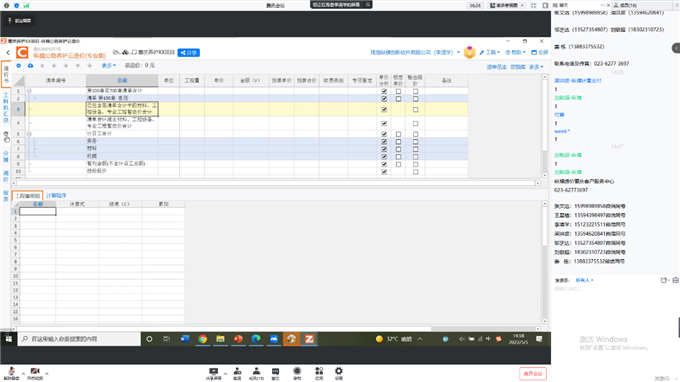
Task: Click the 全屏 fullscreen button
Action: tap(539, 52)
